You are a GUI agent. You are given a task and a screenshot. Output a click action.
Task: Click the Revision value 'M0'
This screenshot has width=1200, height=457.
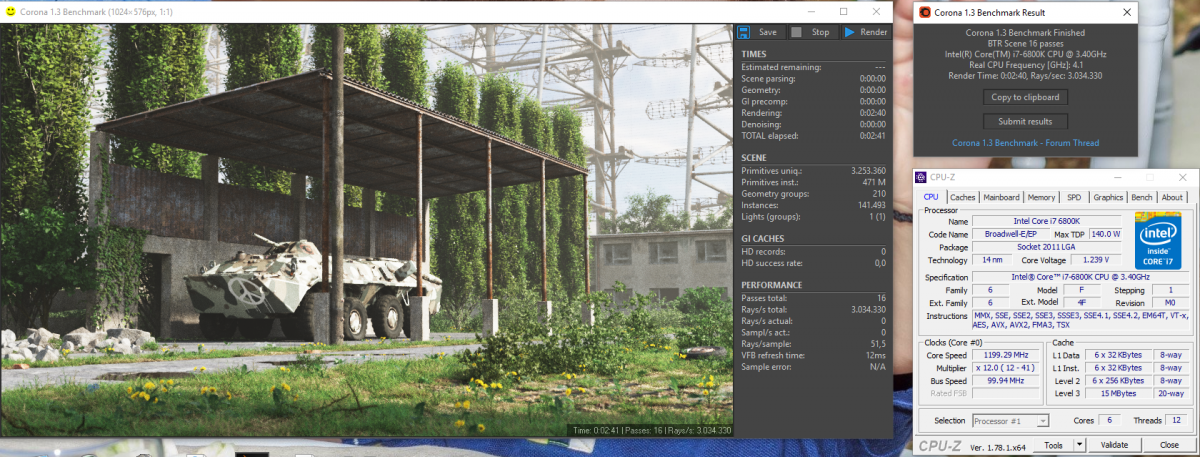click(x=1169, y=302)
